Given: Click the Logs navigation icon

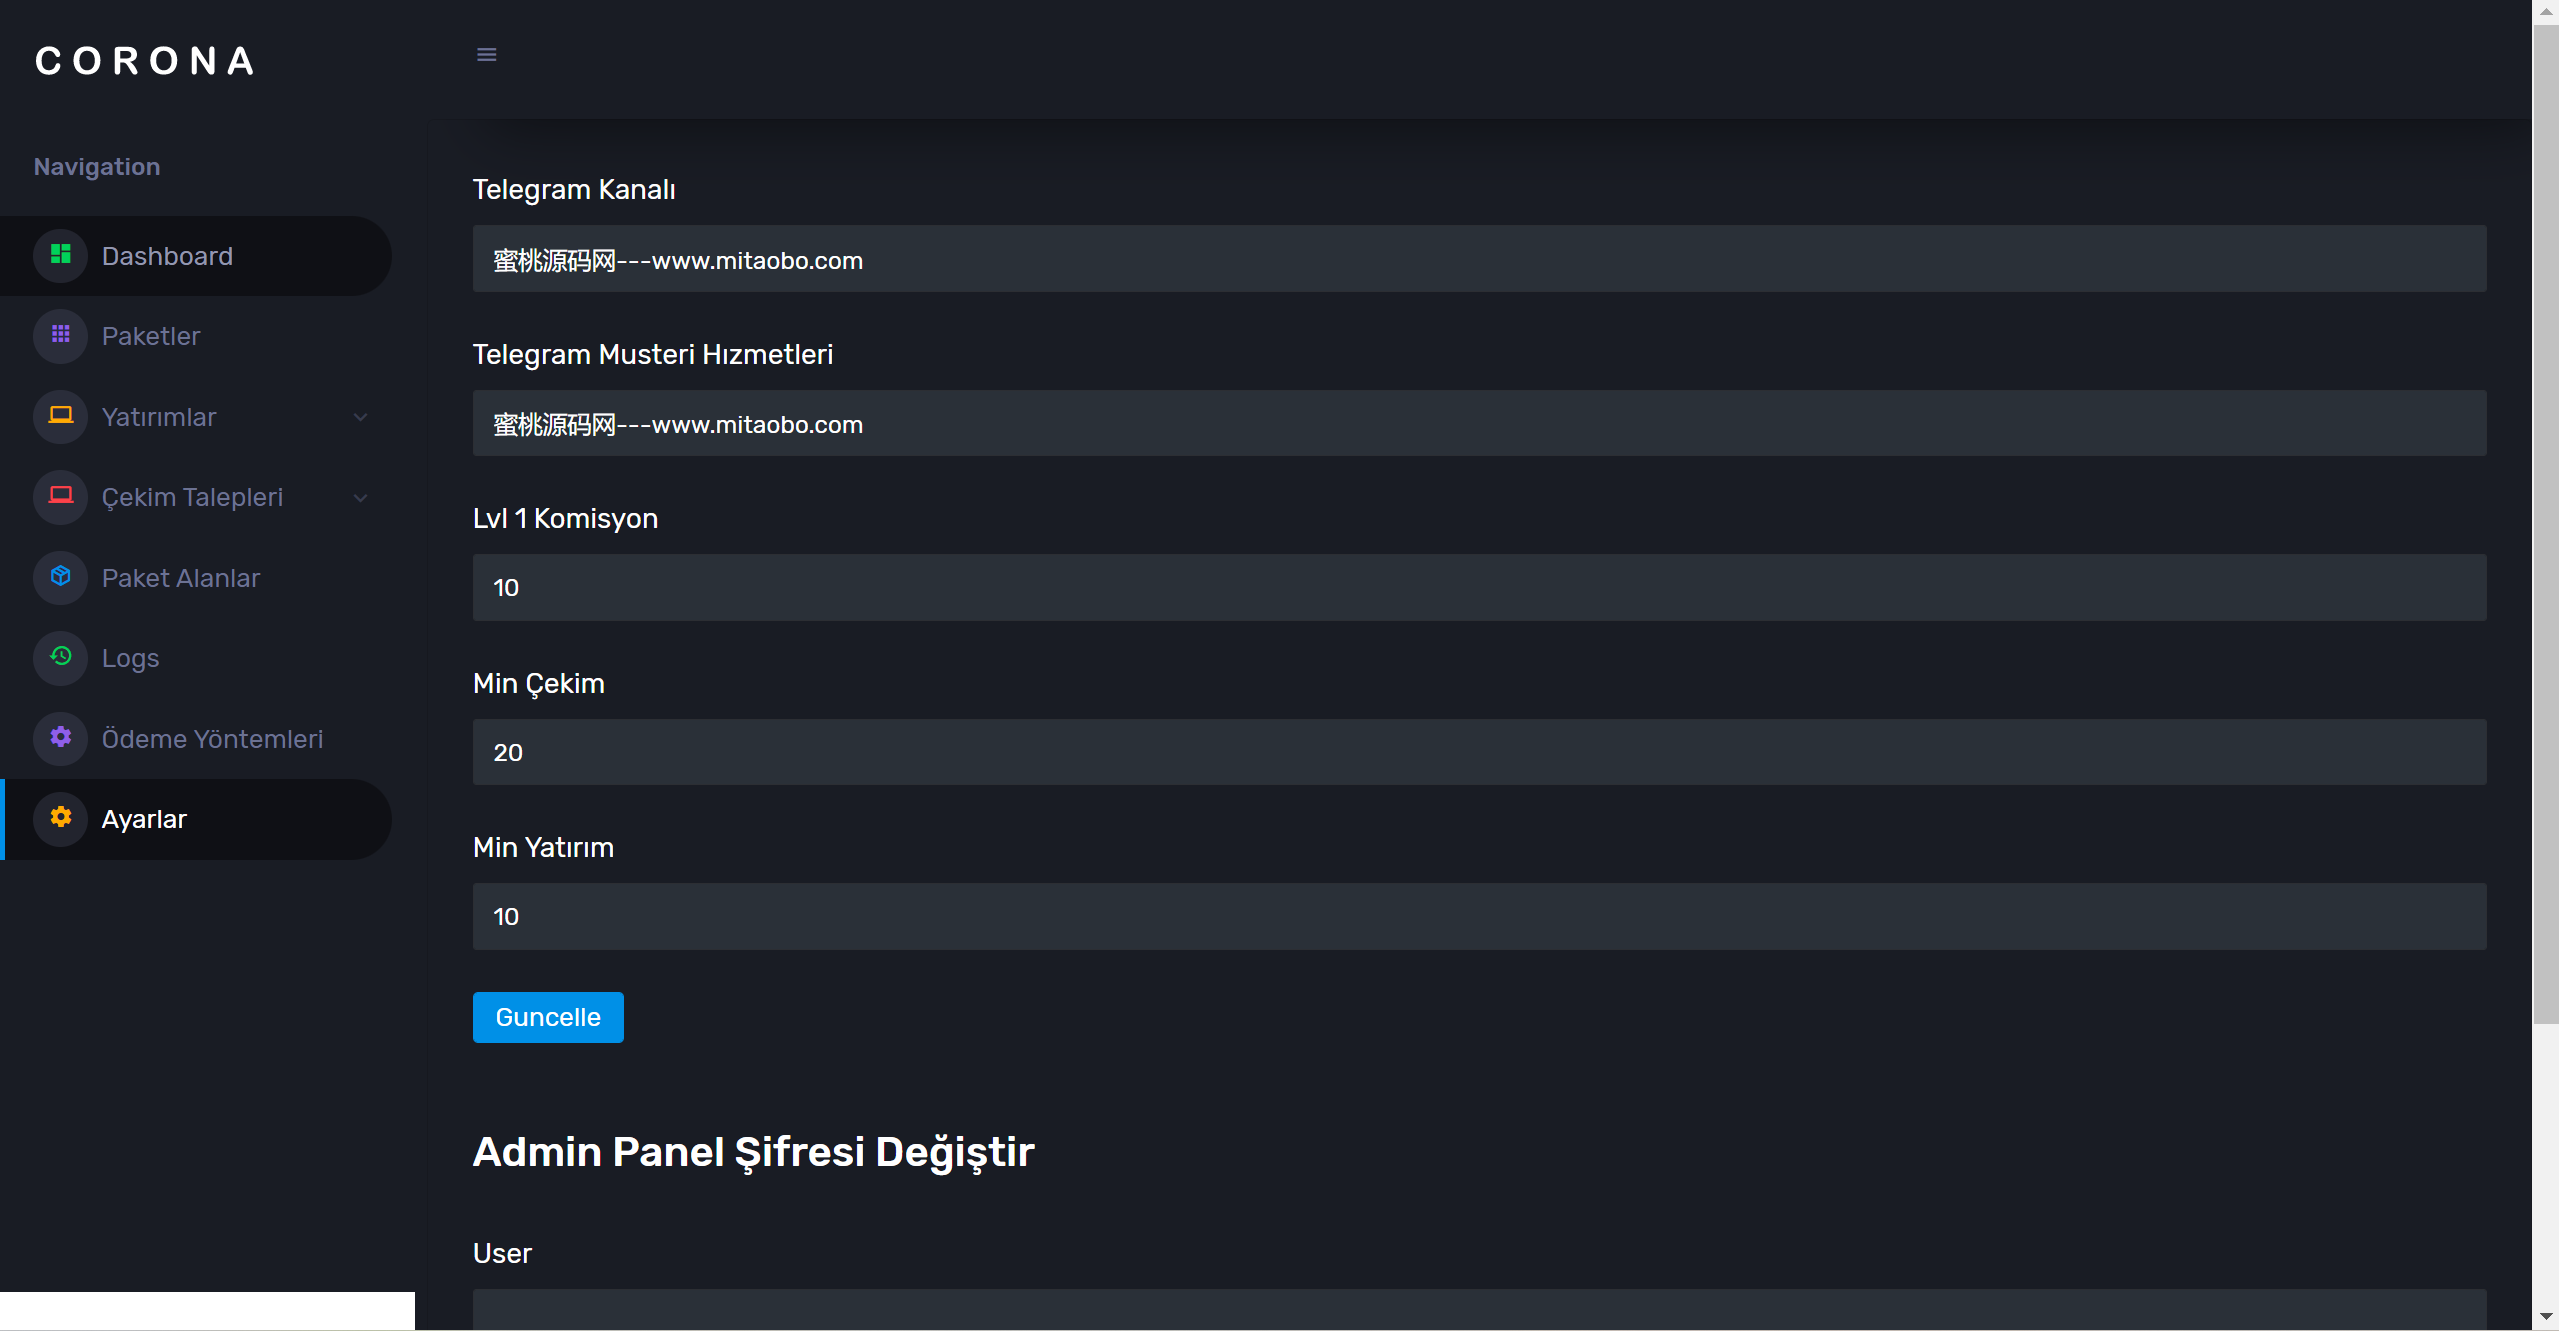Looking at the screenshot, I should (63, 659).
